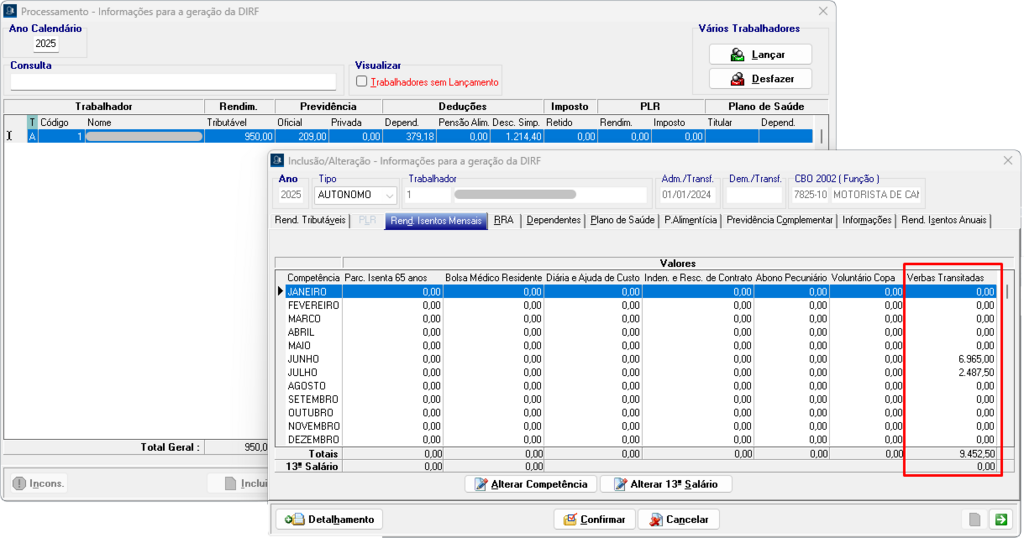1024x538 pixels.
Task: Open the Rend. Isentos Anuais tab
Action: pos(945,220)
